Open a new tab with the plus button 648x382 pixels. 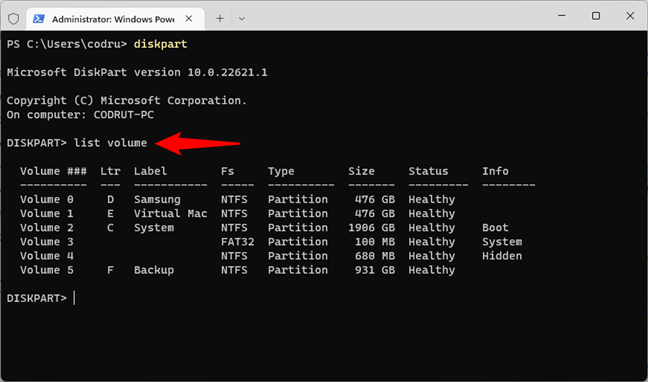point(220,18)
